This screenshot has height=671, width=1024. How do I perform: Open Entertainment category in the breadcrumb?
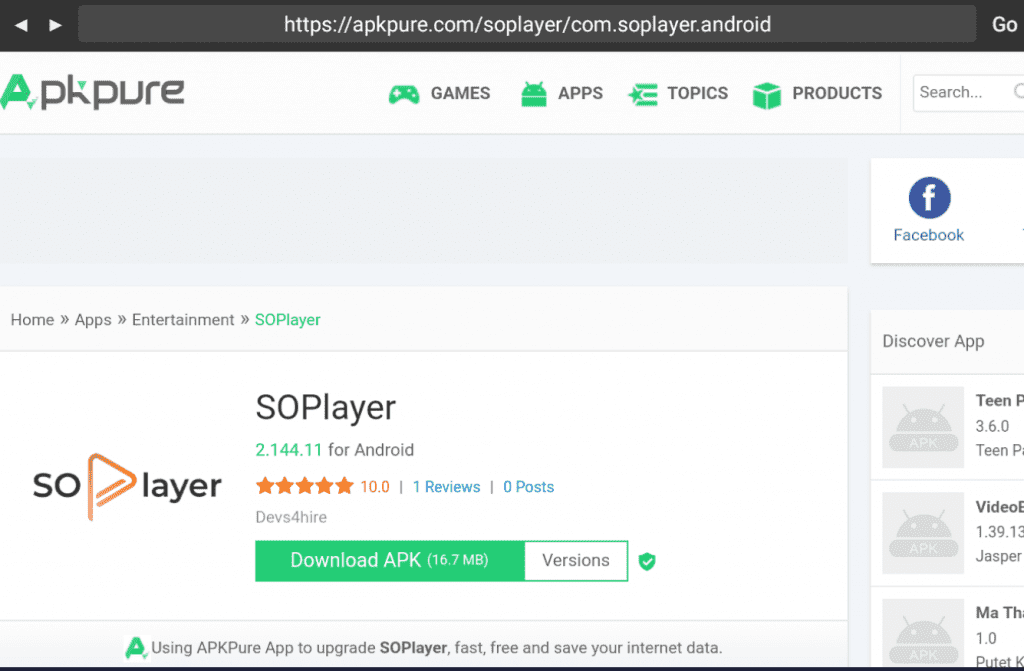point(183,319)
